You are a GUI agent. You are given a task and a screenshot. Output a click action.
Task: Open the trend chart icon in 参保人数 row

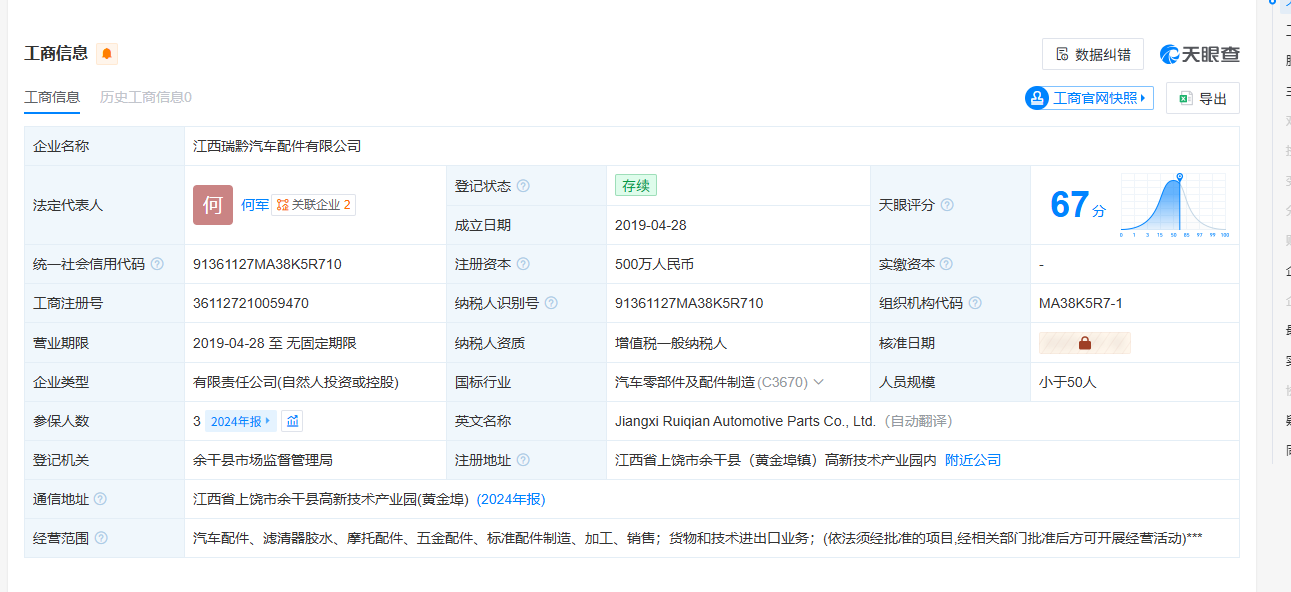[293, 421]
